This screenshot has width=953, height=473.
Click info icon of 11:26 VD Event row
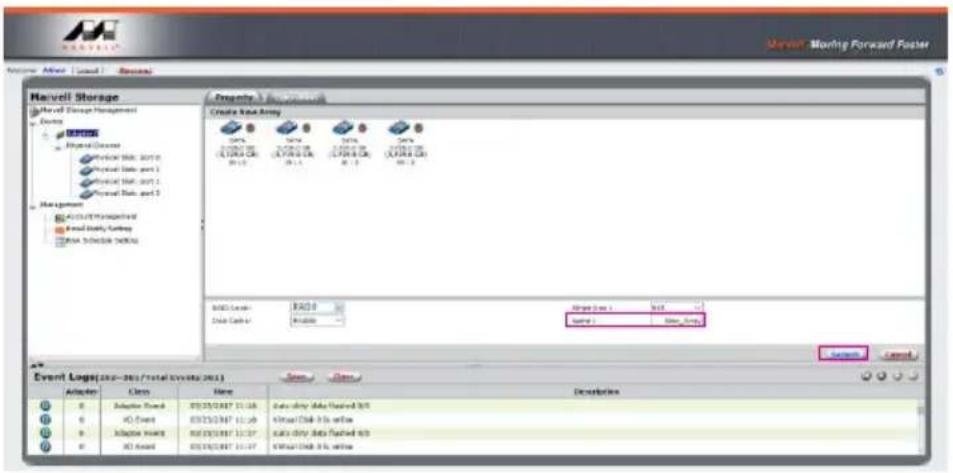(46, 419)
